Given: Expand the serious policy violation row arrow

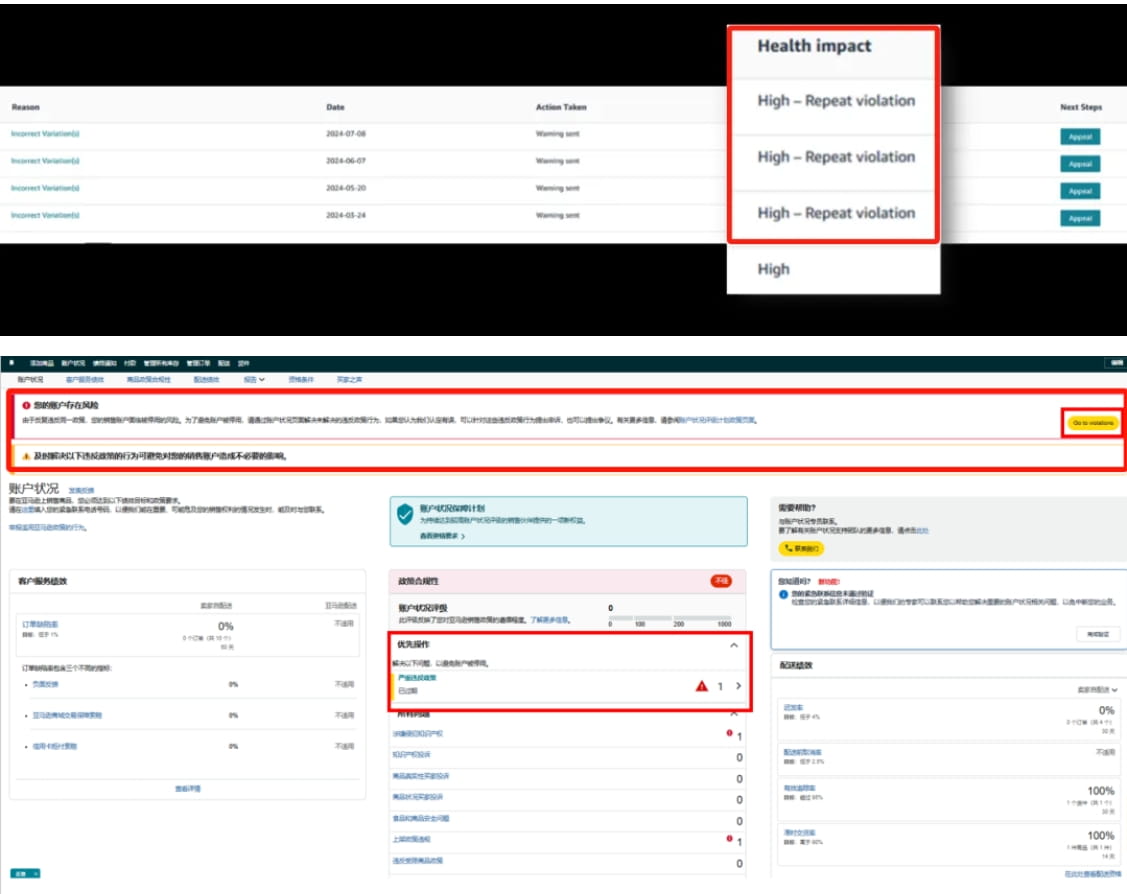Looking at the screenshot, I should pos(738,686).
